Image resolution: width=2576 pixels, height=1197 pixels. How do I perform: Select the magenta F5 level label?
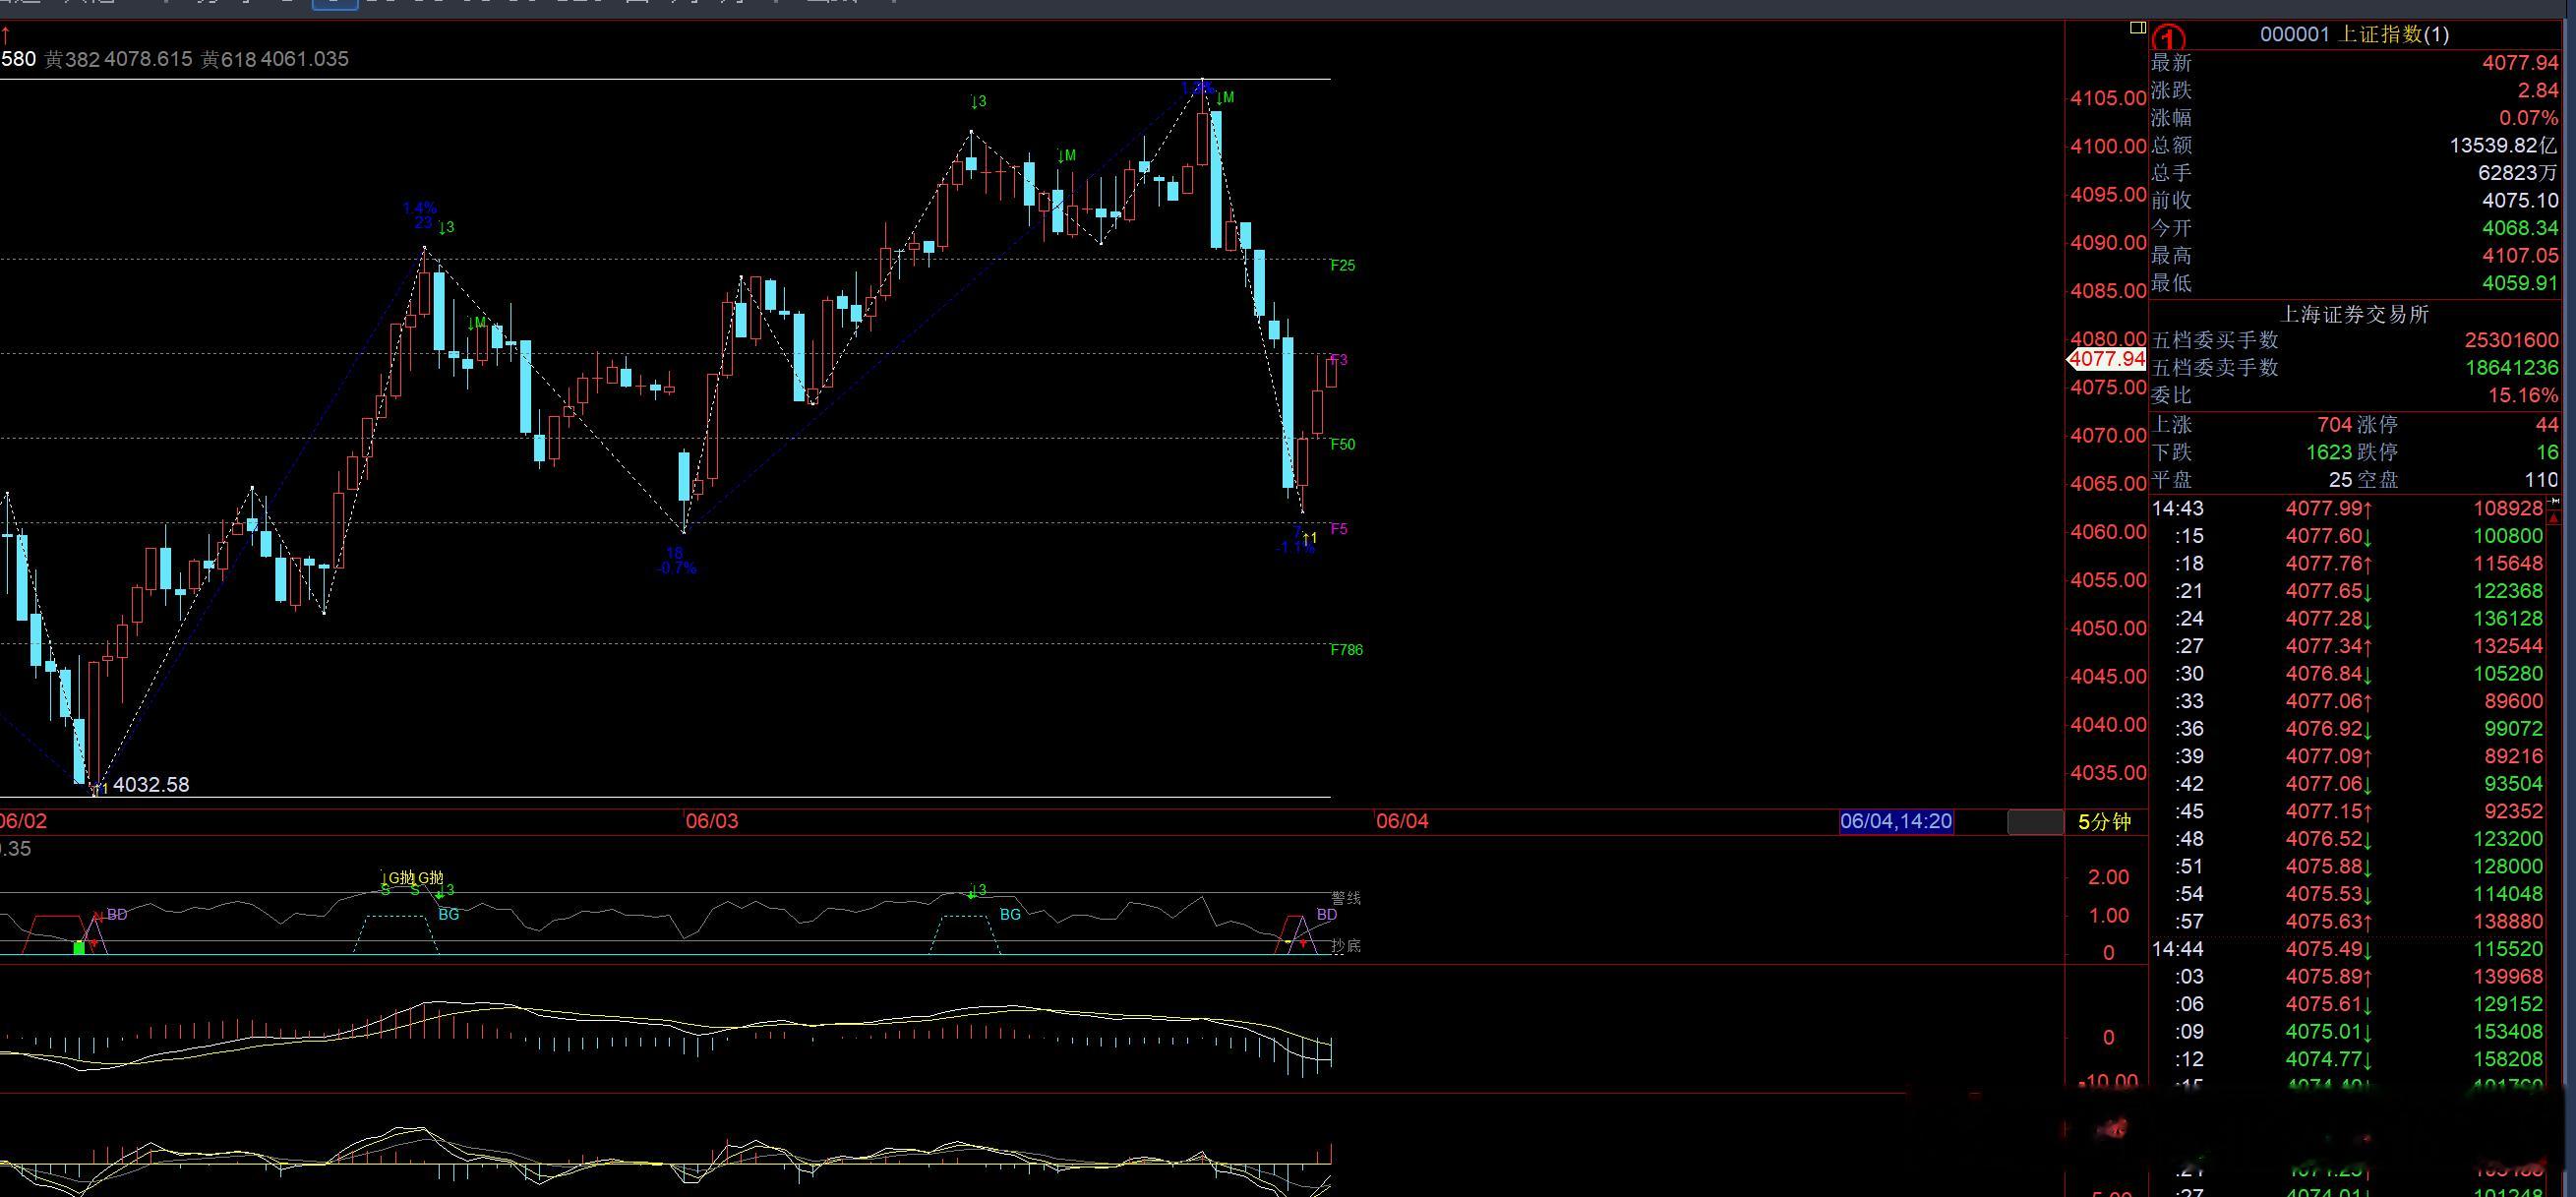click(x=1339, y=529)
